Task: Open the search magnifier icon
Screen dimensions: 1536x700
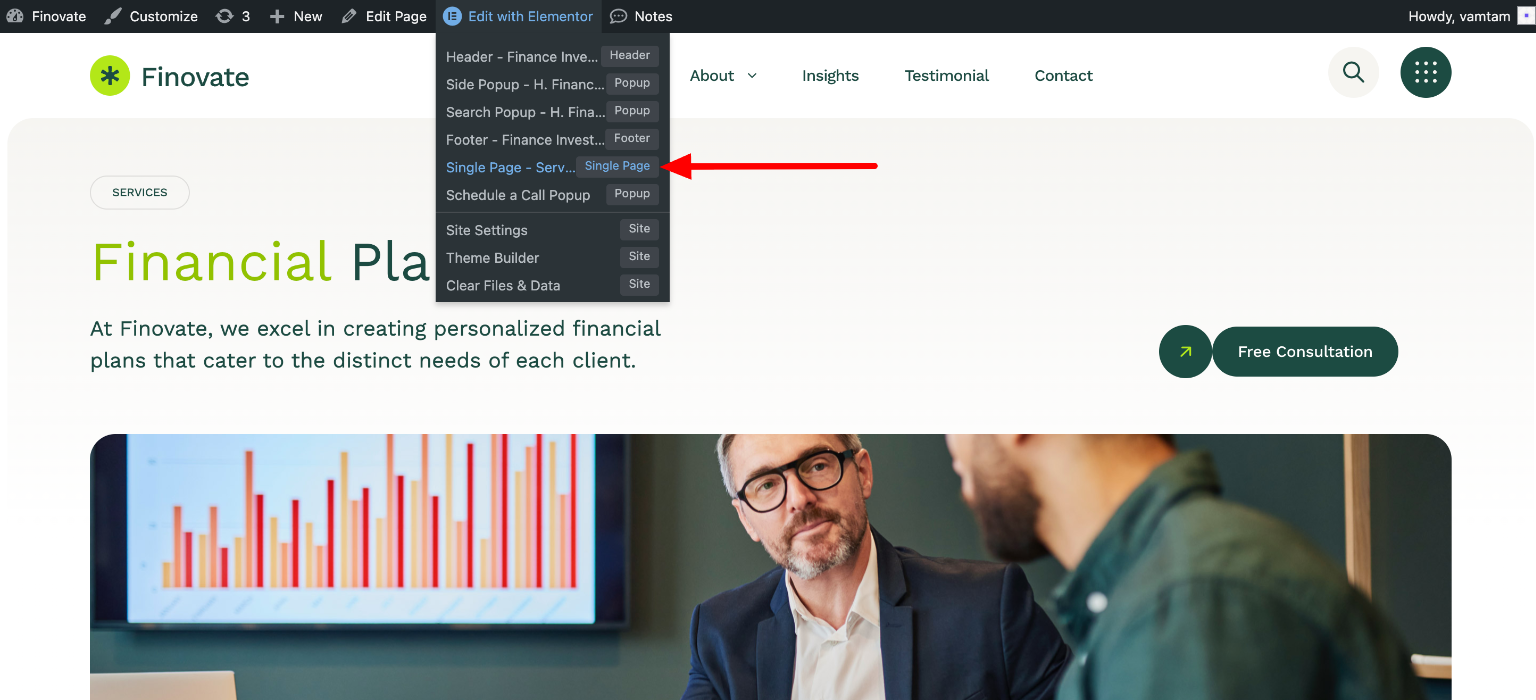Action: point(1353,72)
